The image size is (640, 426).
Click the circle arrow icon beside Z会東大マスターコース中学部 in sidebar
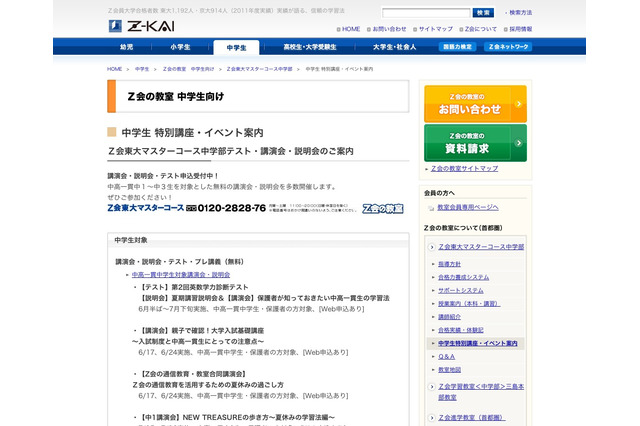pyautogui.click(x=431, y=247)
